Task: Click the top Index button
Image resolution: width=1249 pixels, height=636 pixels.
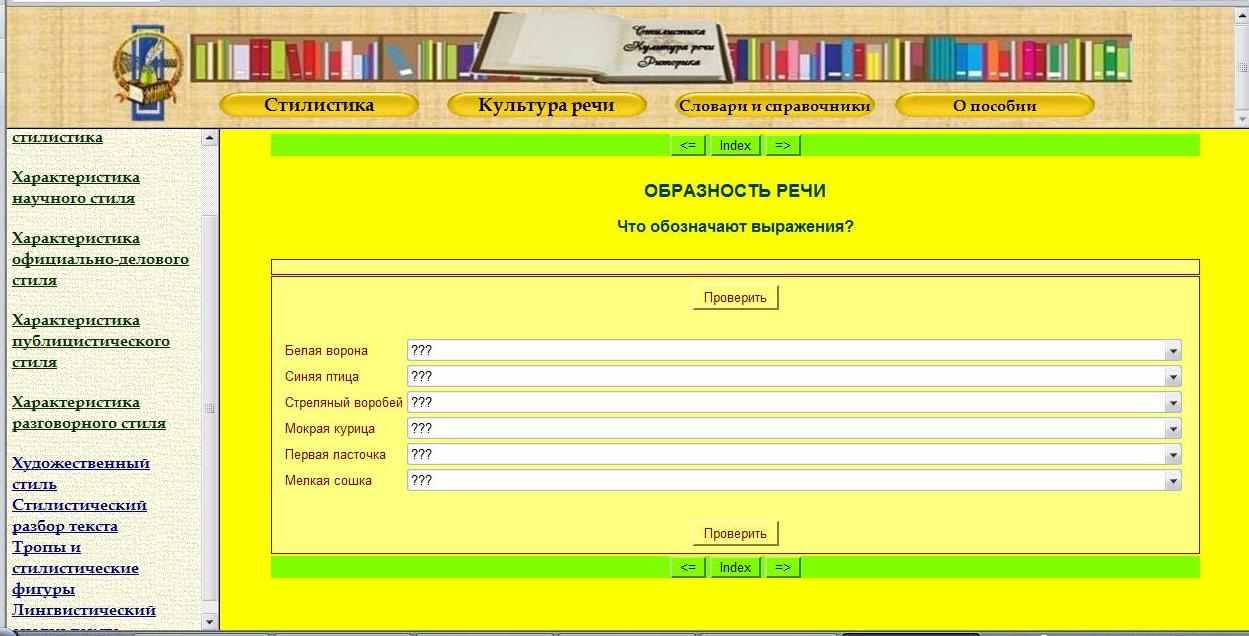Action: [735, 145]
